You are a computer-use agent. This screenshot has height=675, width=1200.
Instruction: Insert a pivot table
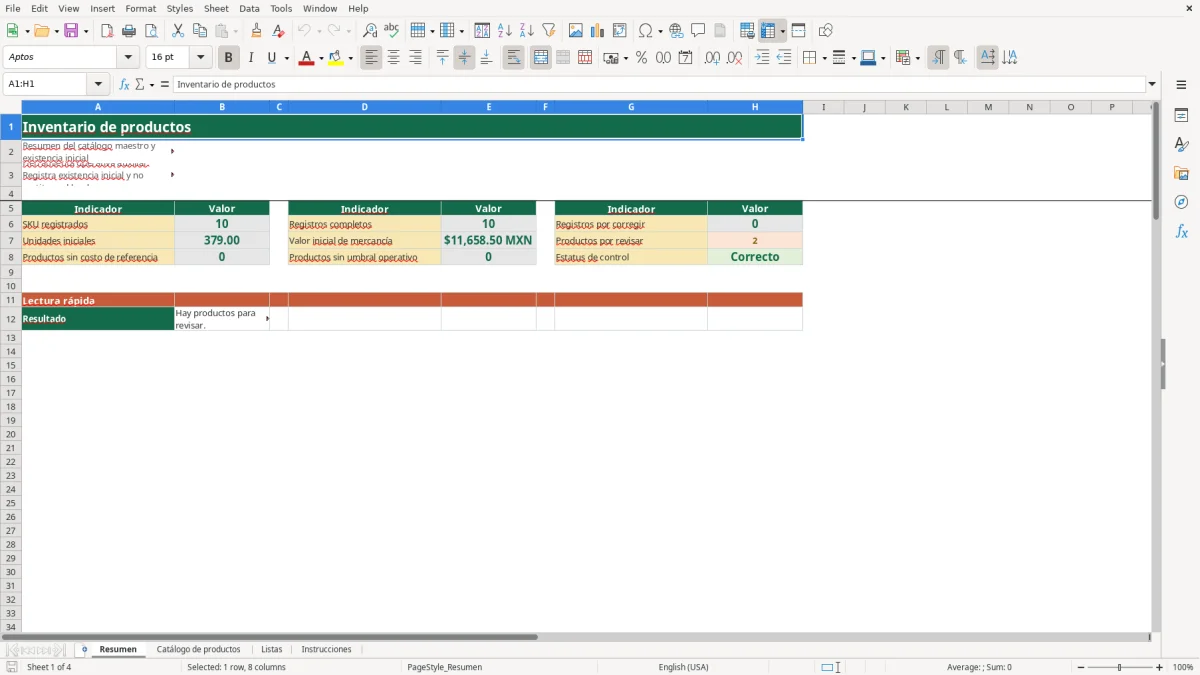pos(620,31)
